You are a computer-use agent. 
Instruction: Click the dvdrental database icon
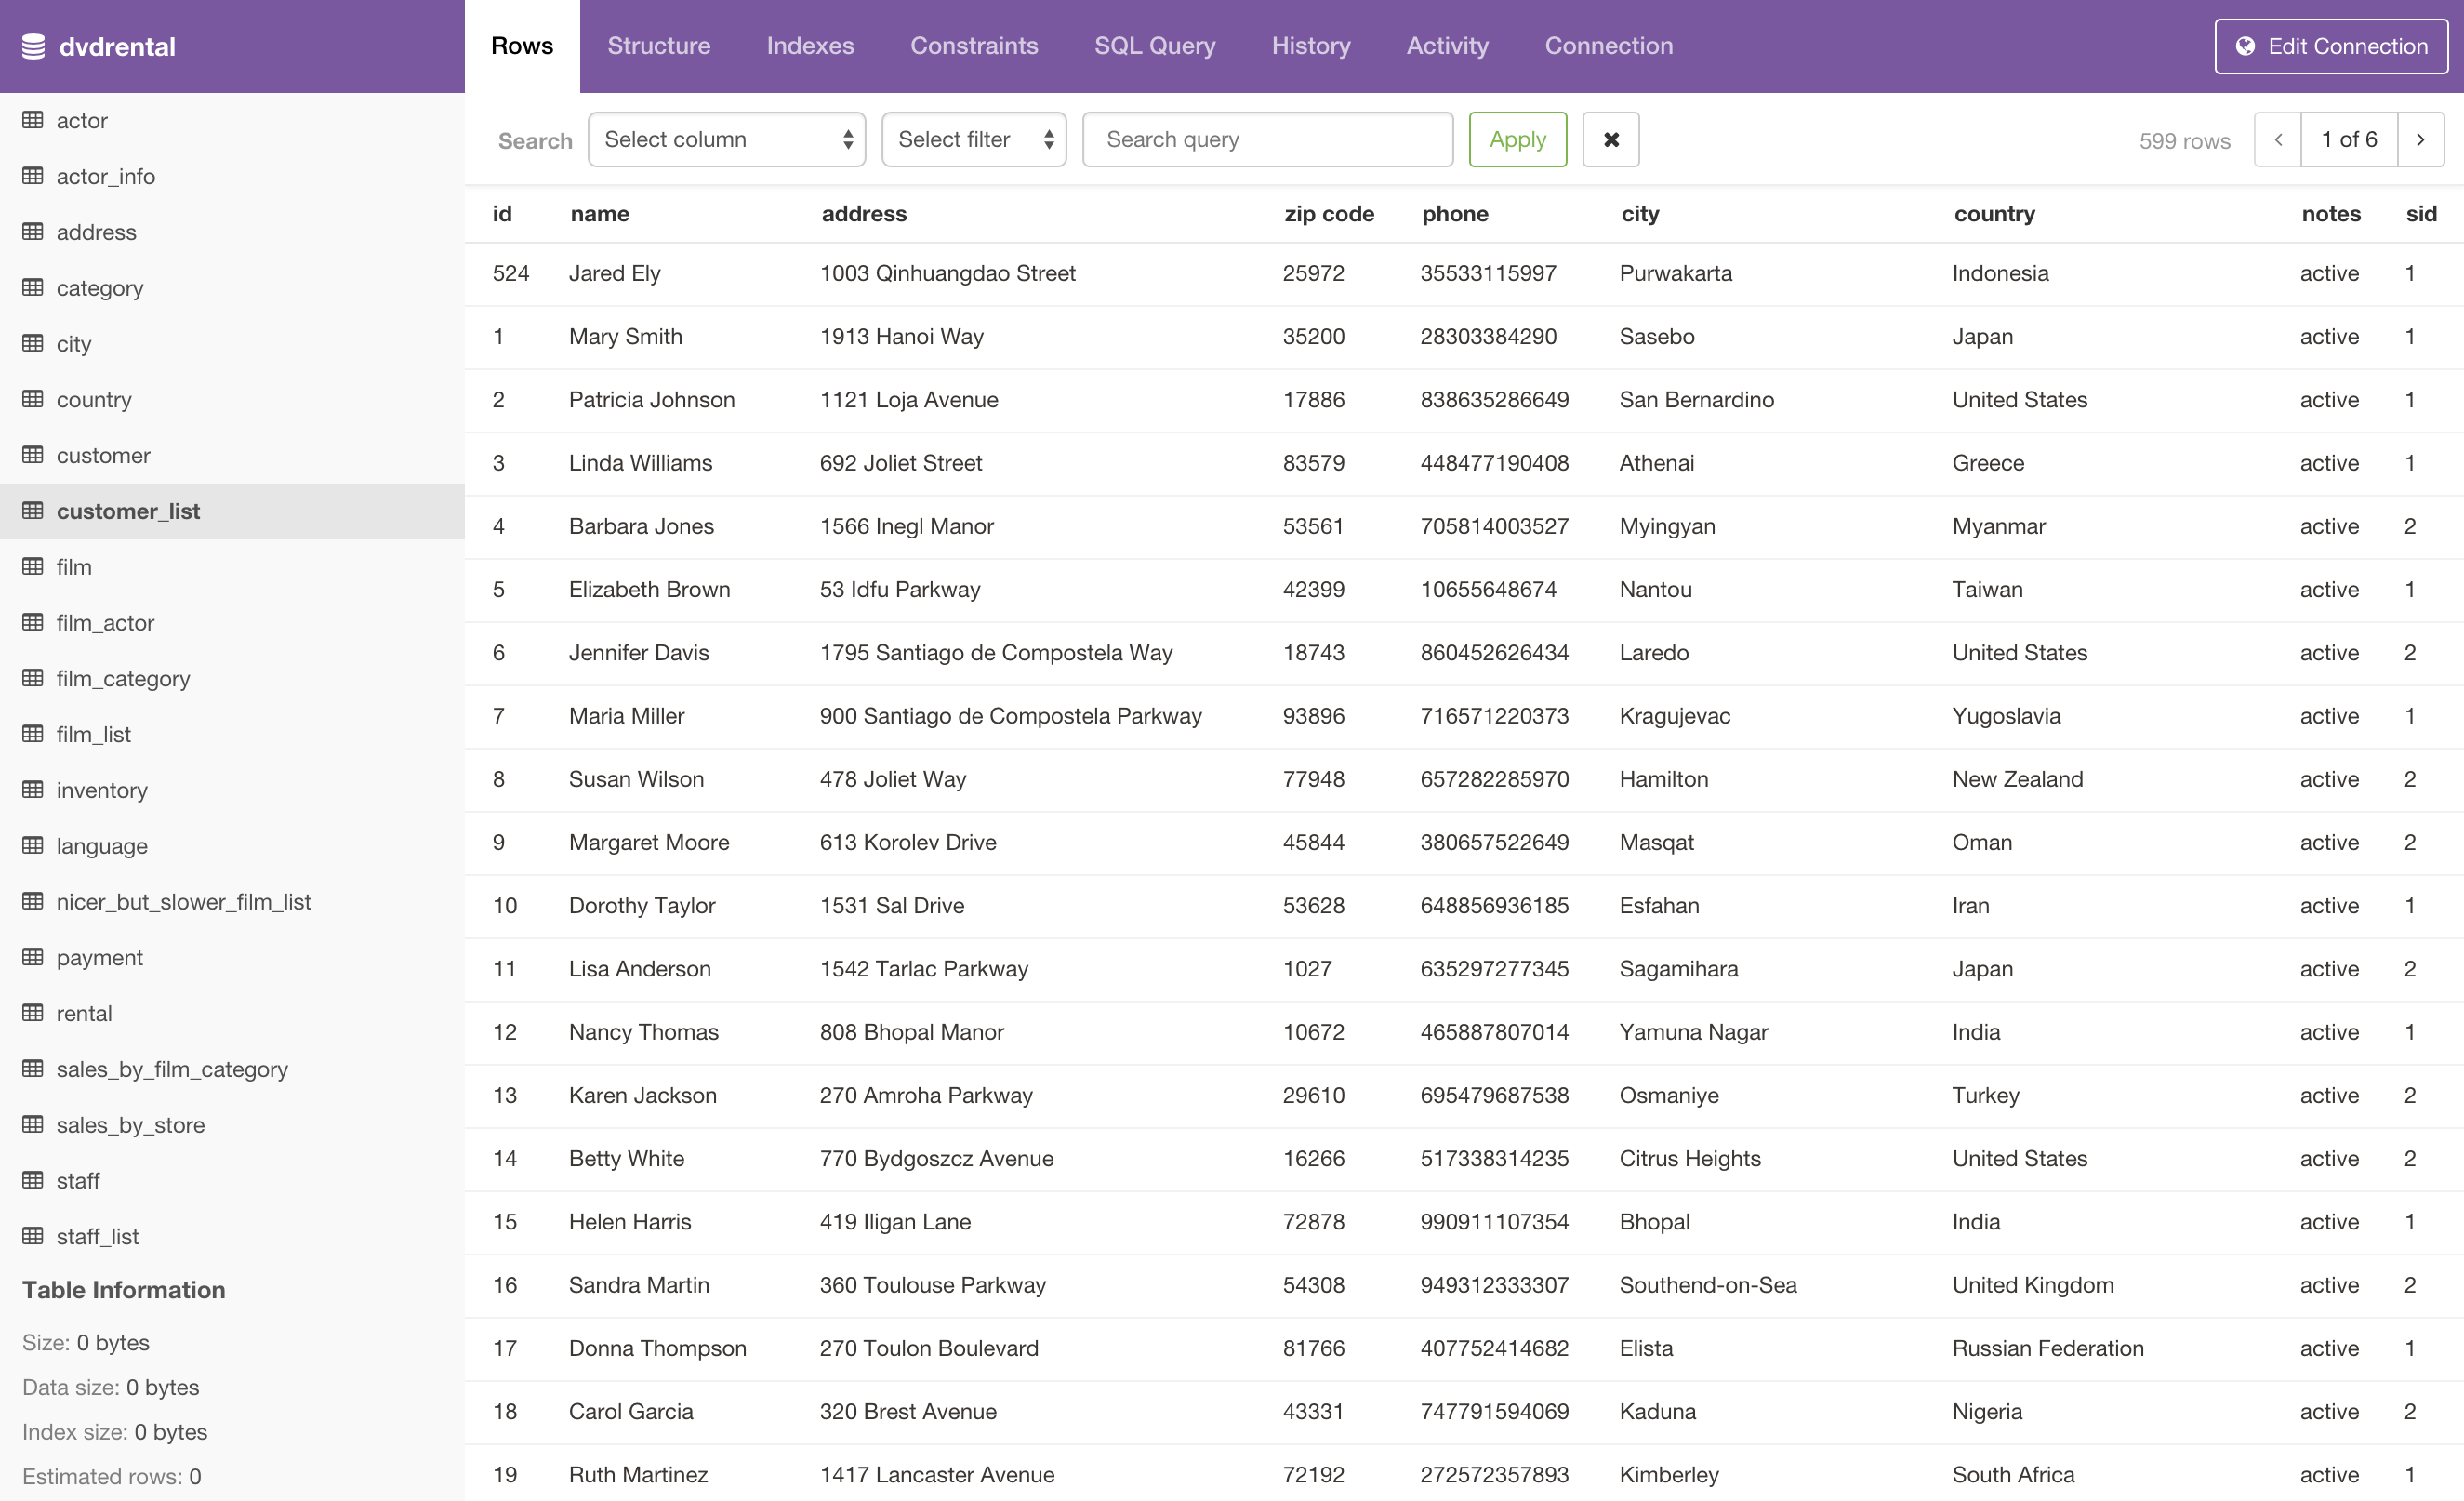click(x=33, y=46)
